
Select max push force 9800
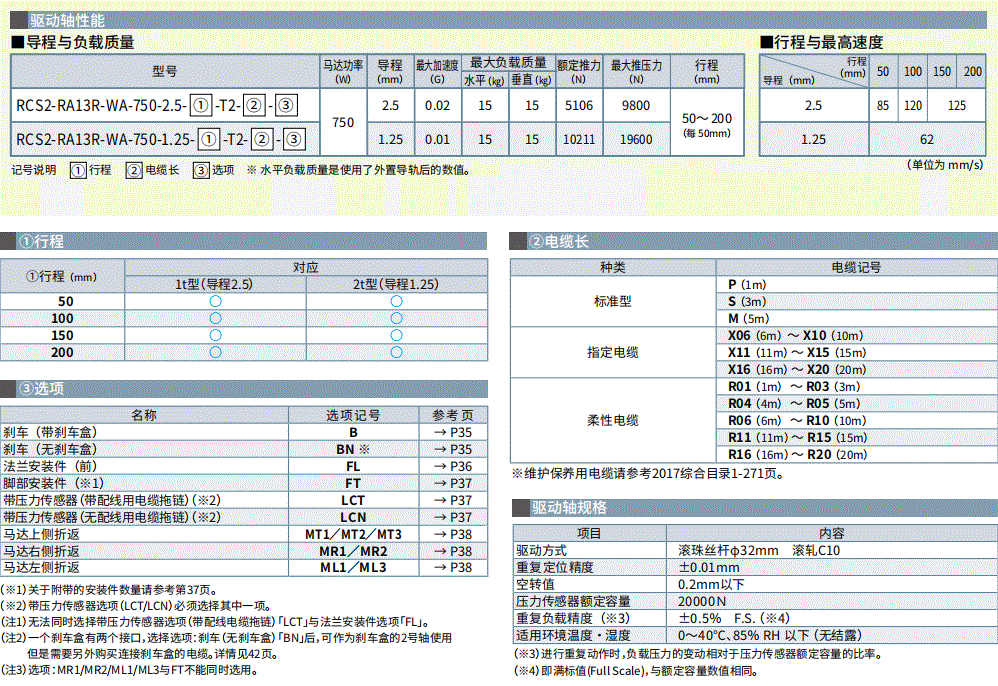pyautogui.click(x=636, y=106)
